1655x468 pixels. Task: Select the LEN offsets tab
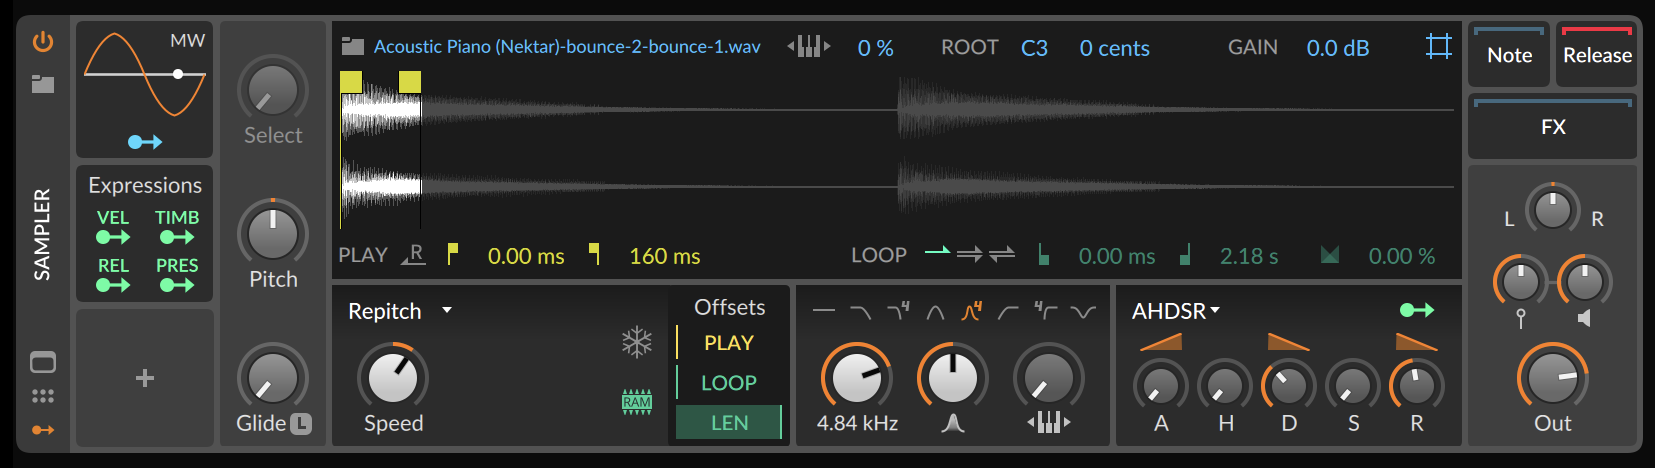(729, 423)
